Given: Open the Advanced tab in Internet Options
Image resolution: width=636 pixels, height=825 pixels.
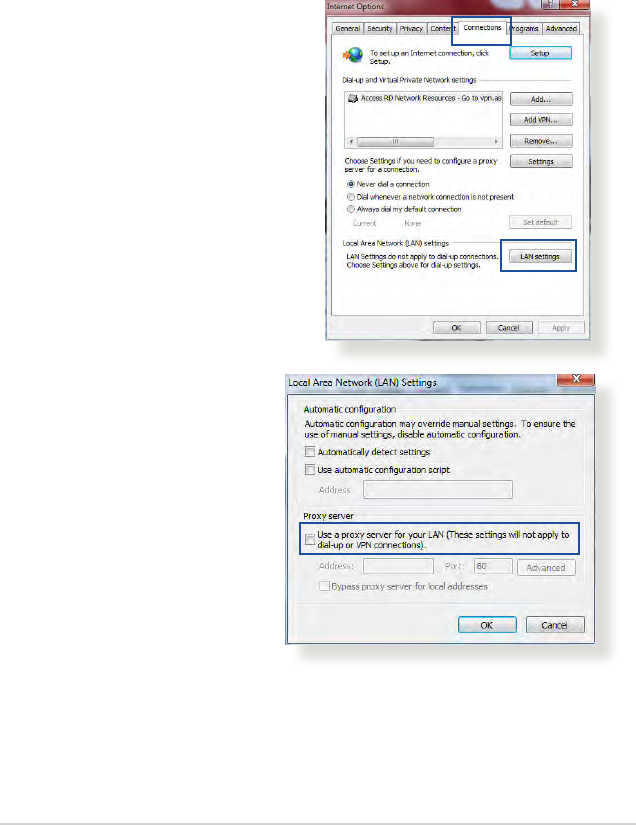Looking at the screenshot, I should pos(561,28).
